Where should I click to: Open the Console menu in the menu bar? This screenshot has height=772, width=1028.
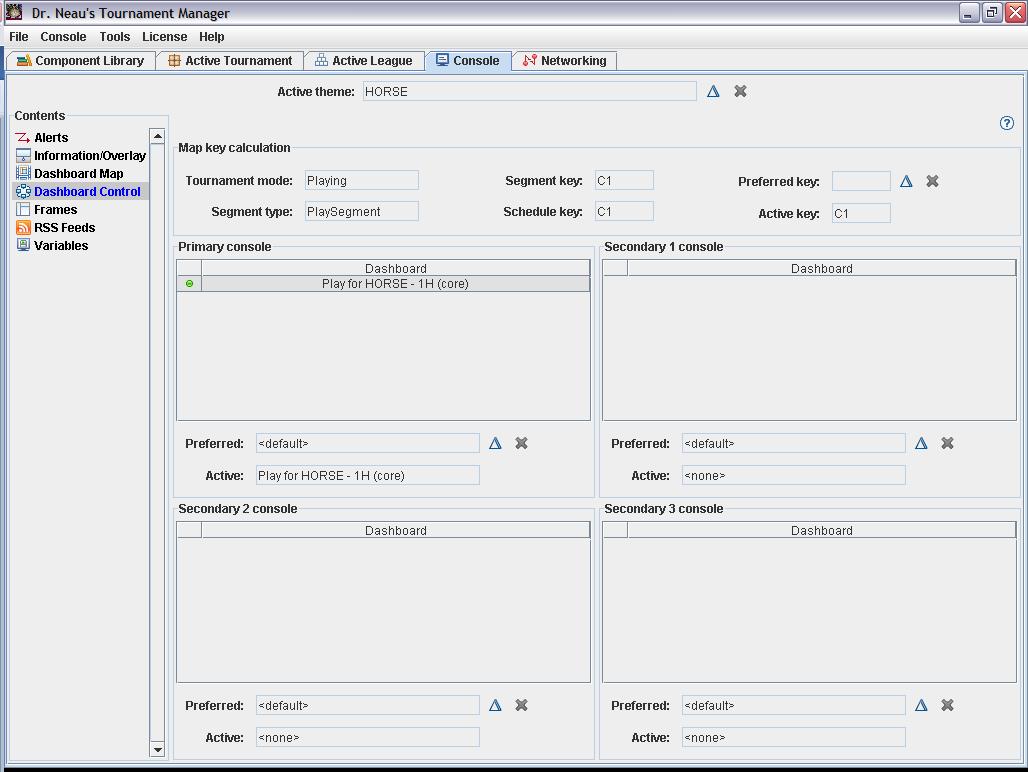tap(63, 37)
